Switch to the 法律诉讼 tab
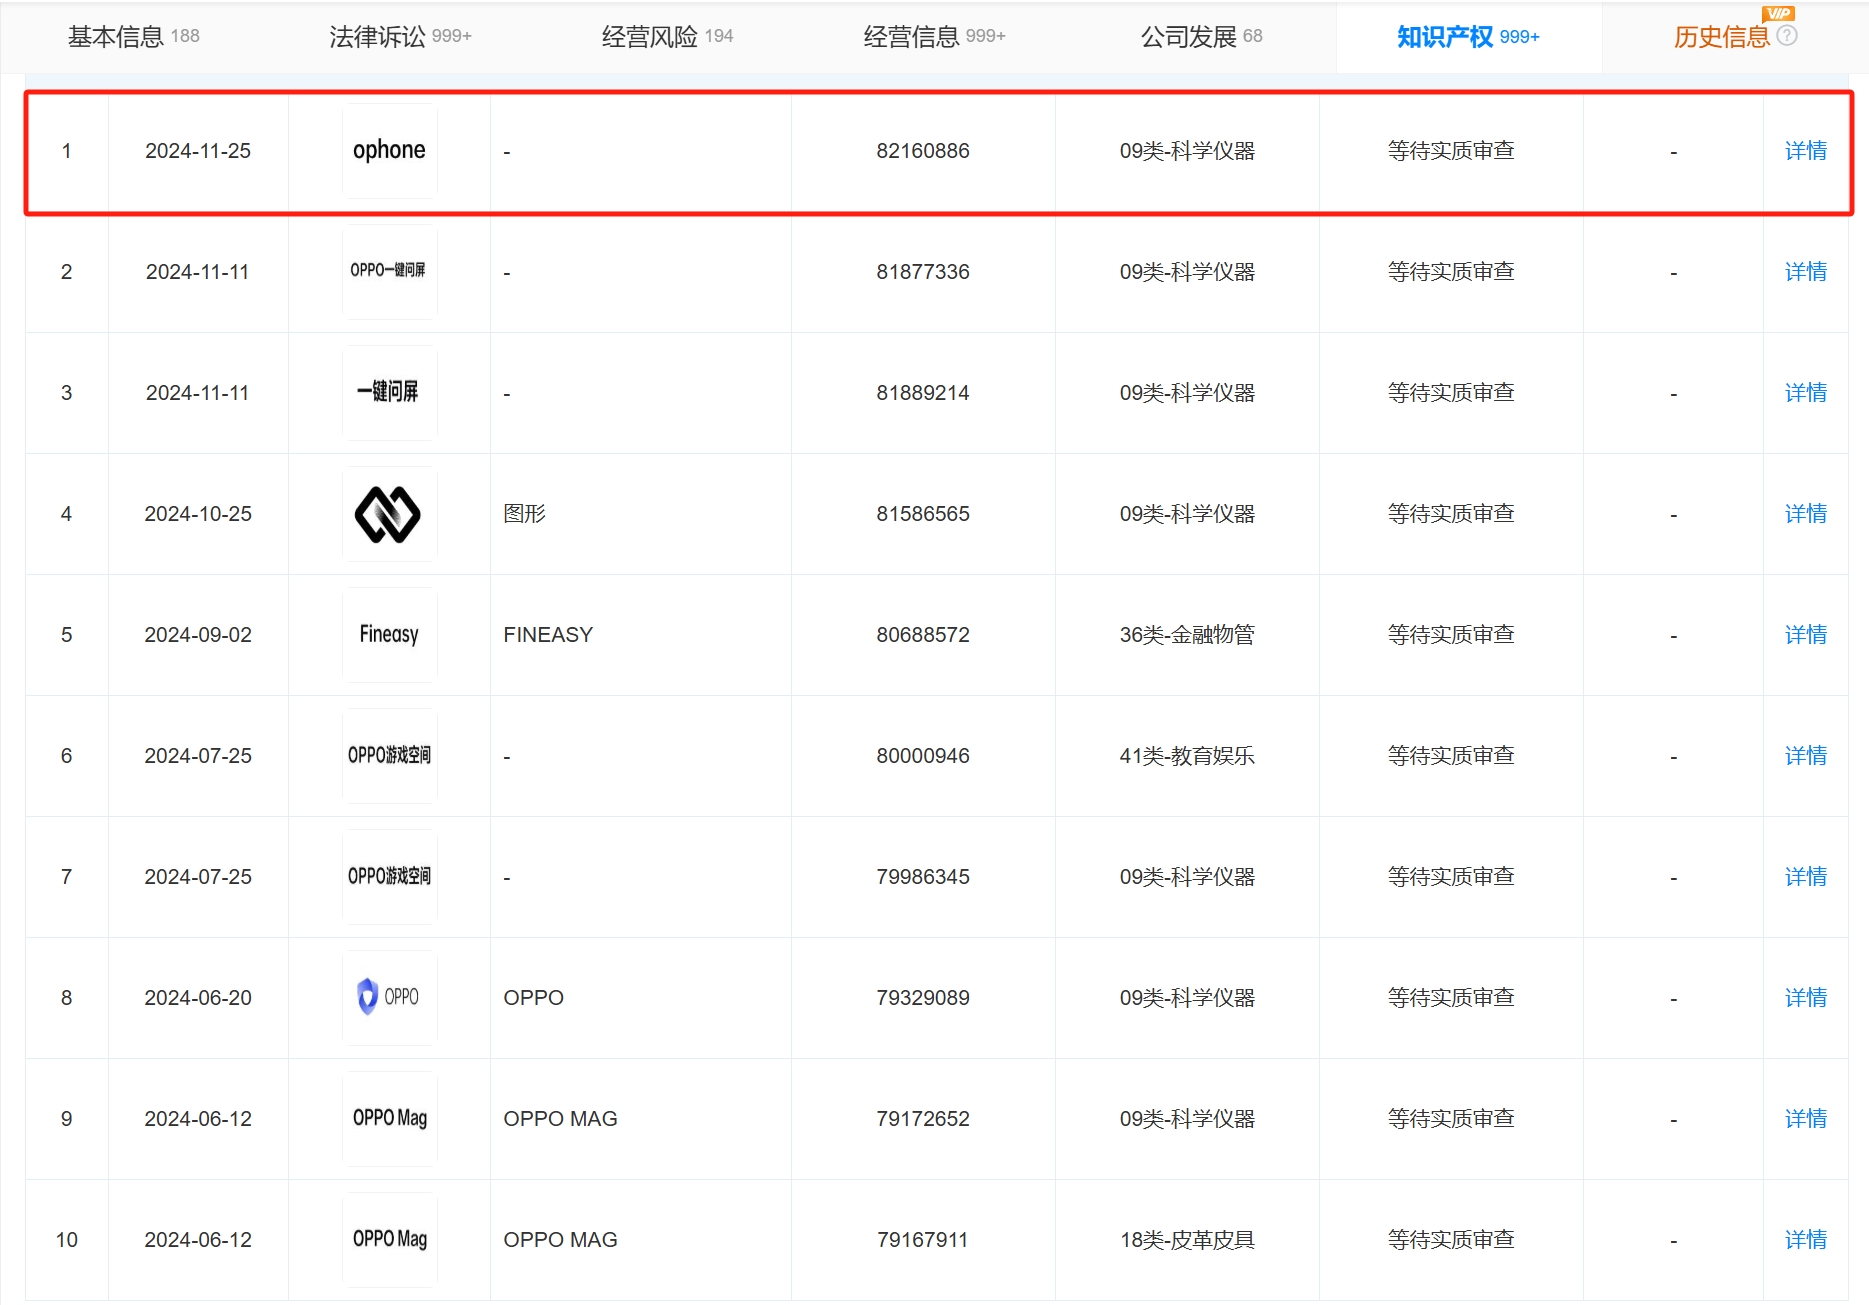The height and width of the screenshot is (1305, 1869). [400, 37]
